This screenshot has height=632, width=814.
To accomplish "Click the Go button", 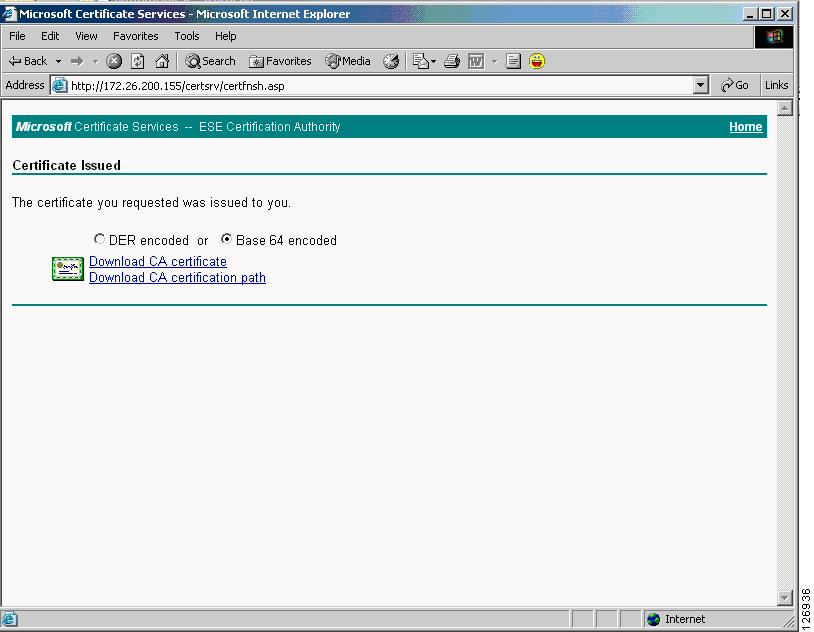I will 735,85.
